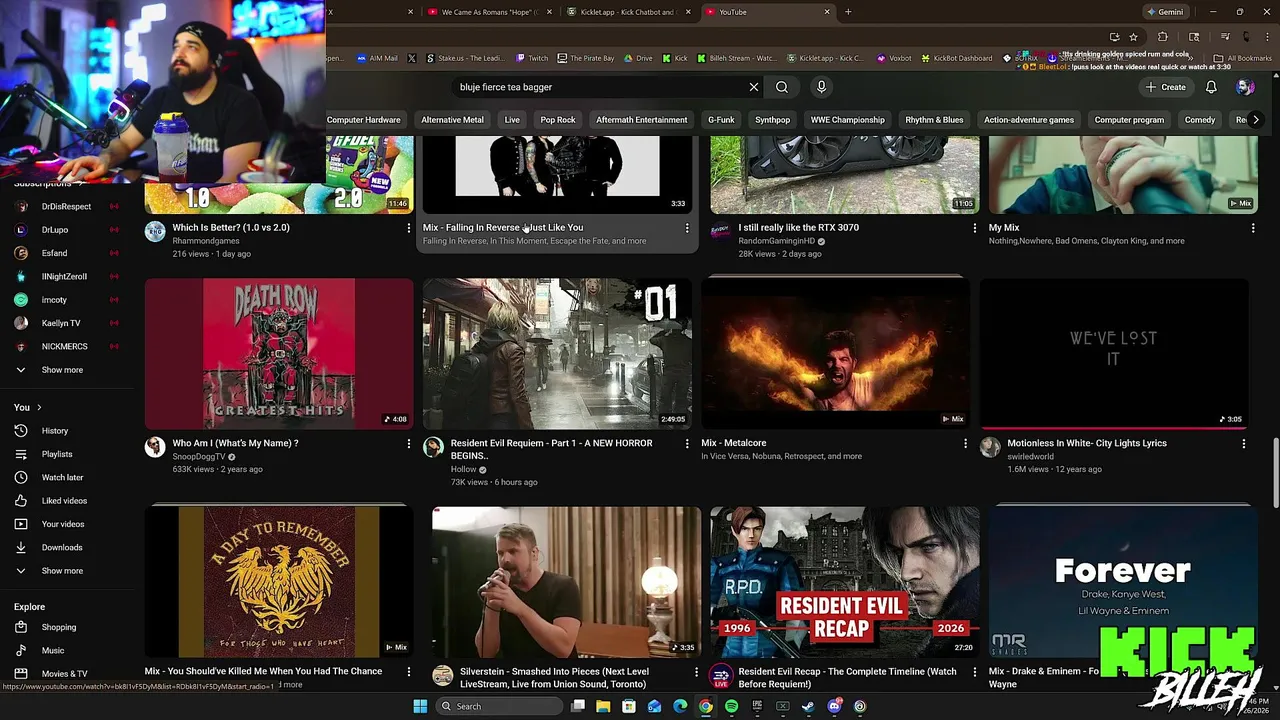Switch to We Came As Romans tab
The image size is (1280, 720).
click(x=490, y=12)
